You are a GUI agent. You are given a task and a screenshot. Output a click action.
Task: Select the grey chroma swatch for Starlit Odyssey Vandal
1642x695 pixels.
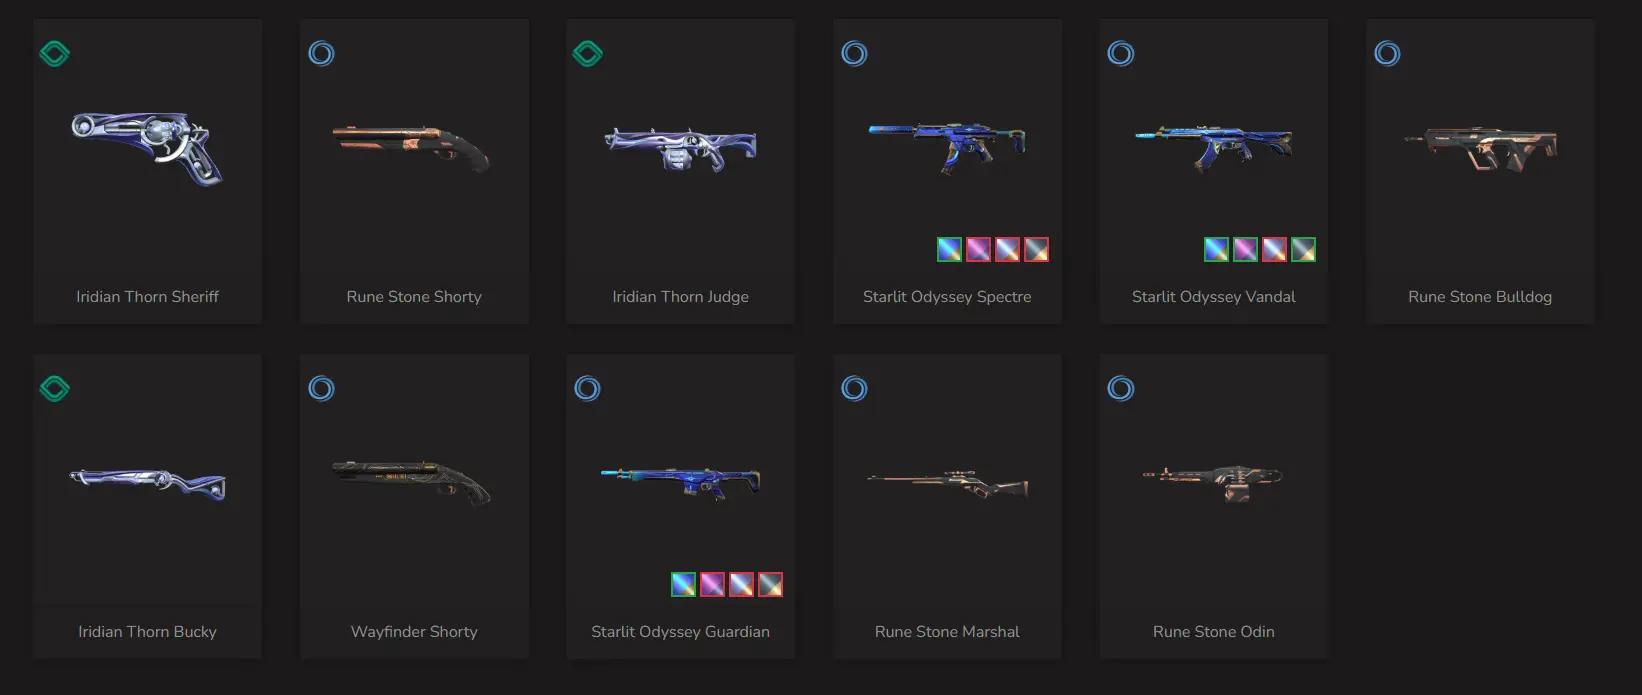(1303, 249)
